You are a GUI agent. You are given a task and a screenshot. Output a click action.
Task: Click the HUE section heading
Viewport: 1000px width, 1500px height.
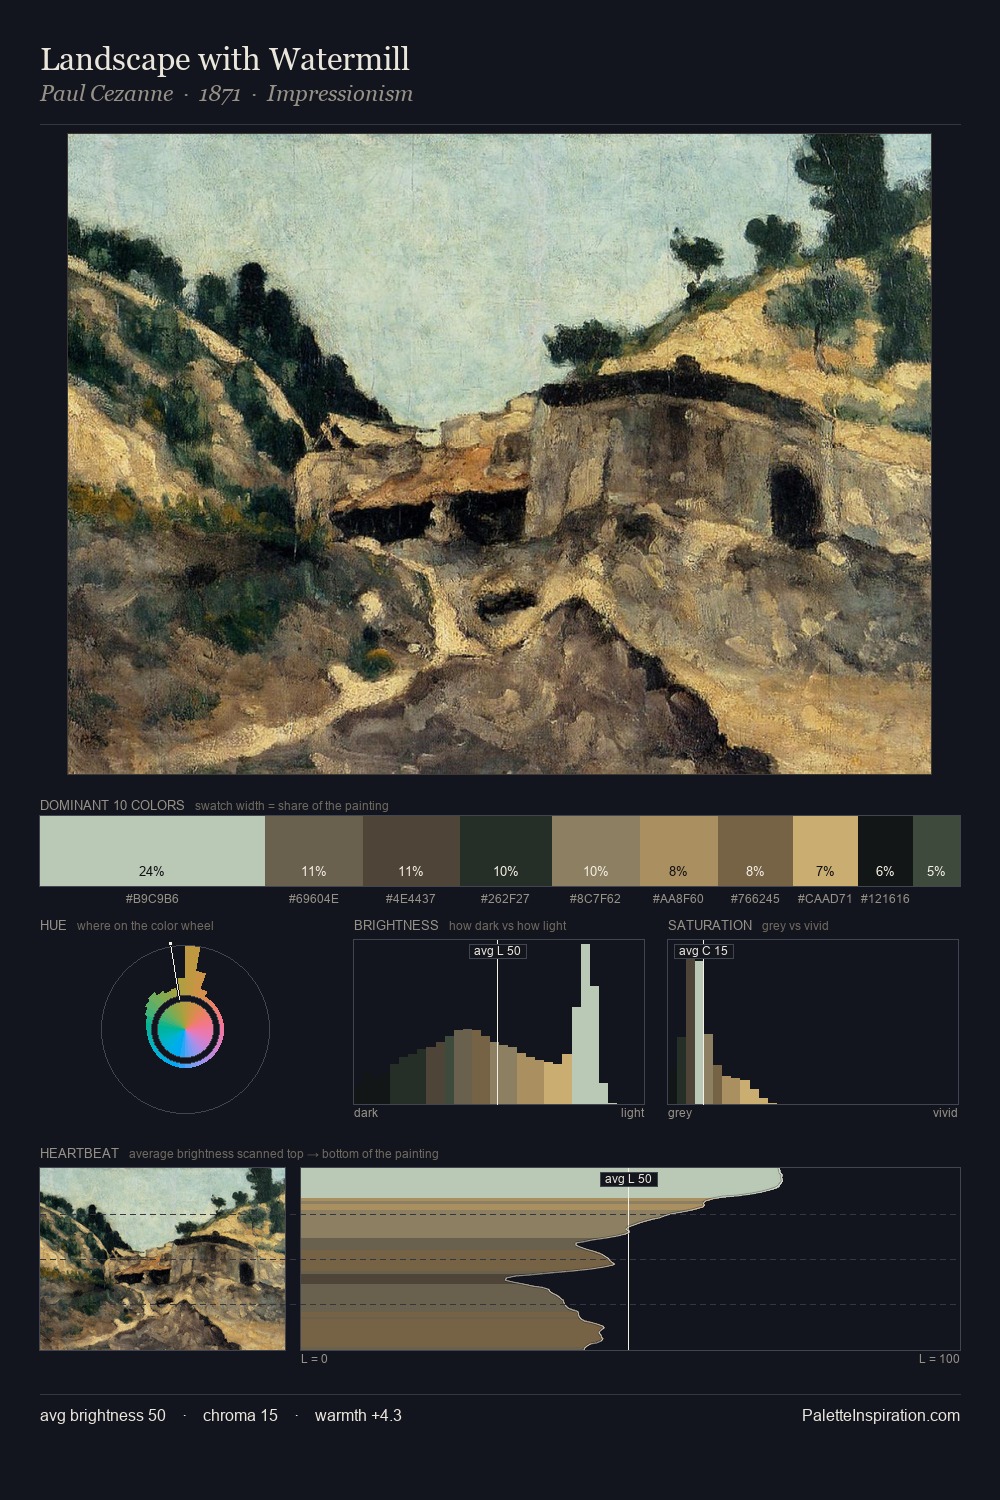pyautogui.click(x=53, y=925)
